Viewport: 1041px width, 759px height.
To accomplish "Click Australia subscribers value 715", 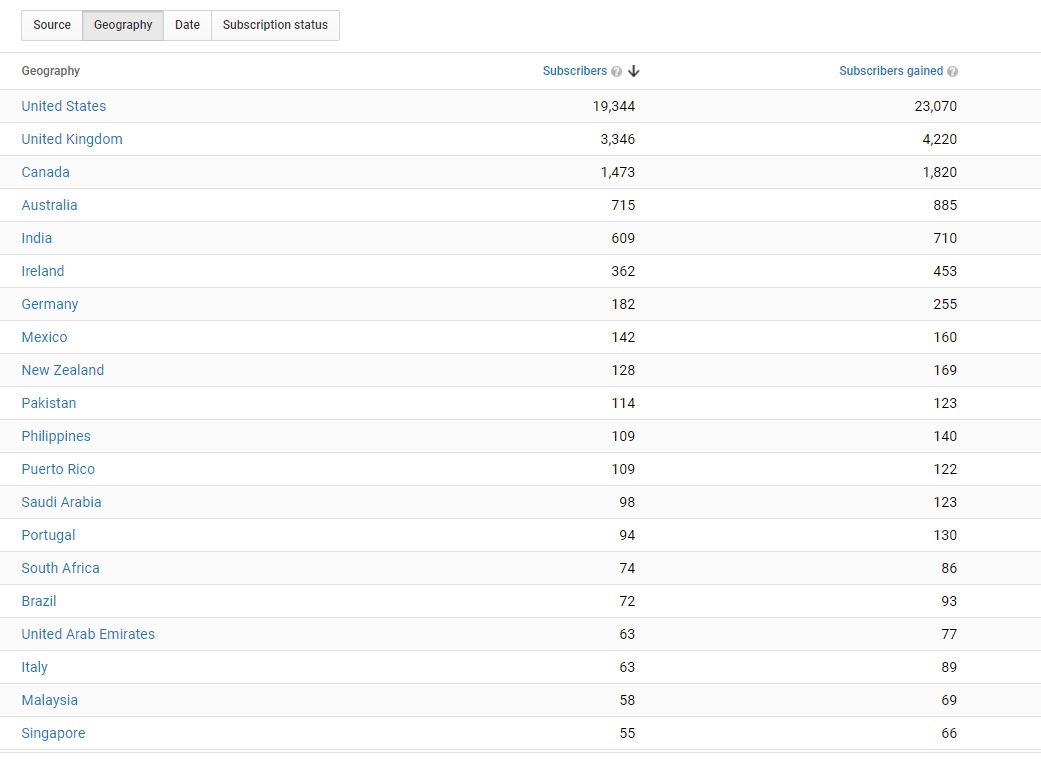I will tap(623, 205).
